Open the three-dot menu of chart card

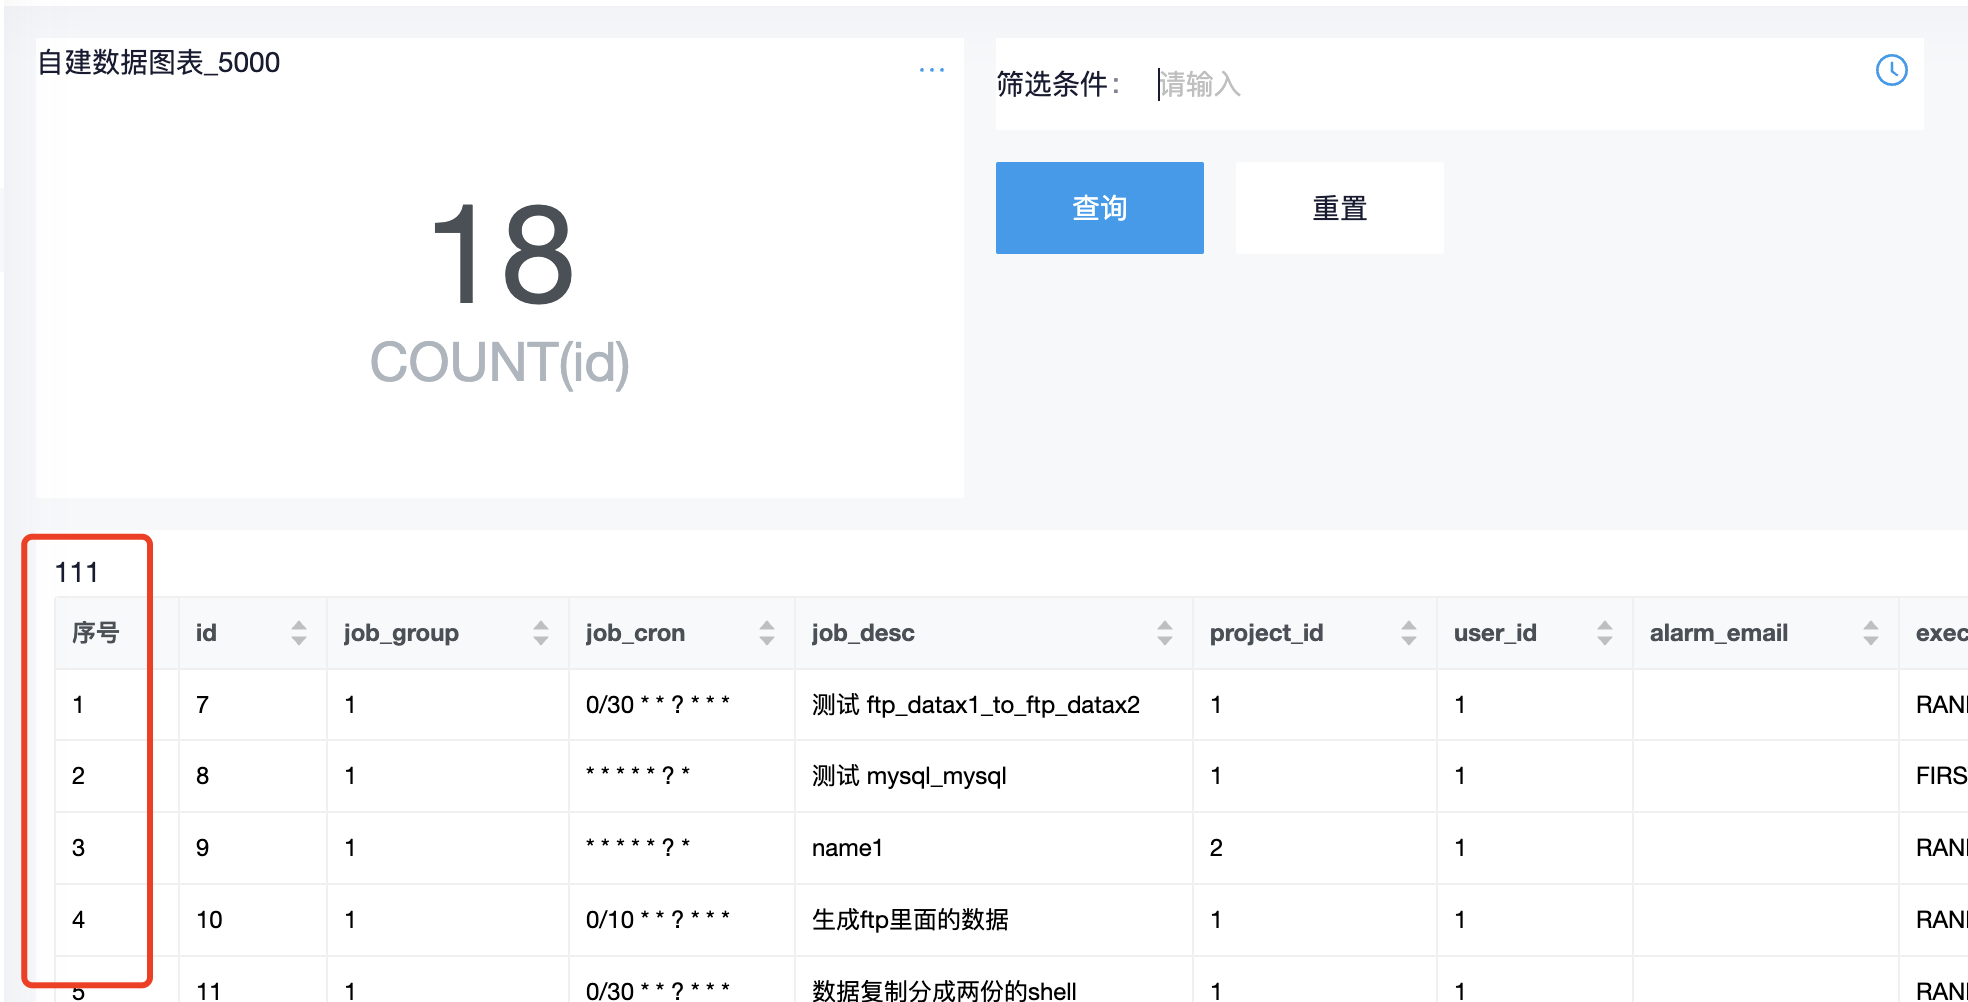coord(932,70)
